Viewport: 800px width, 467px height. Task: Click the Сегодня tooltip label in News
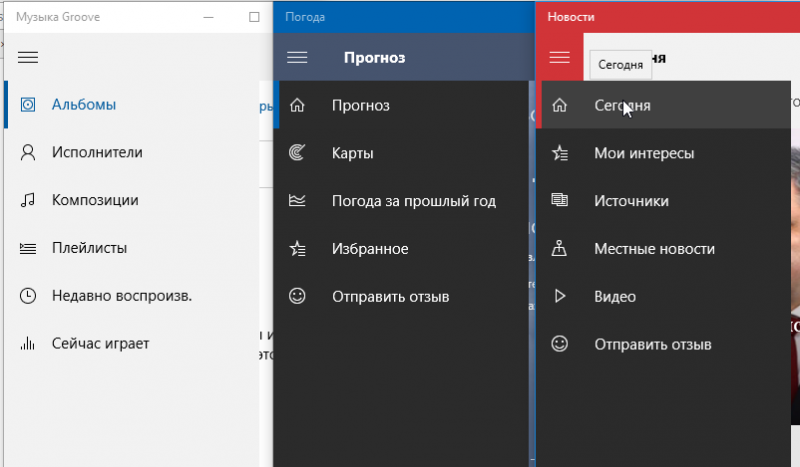click(x=620, y=65)
